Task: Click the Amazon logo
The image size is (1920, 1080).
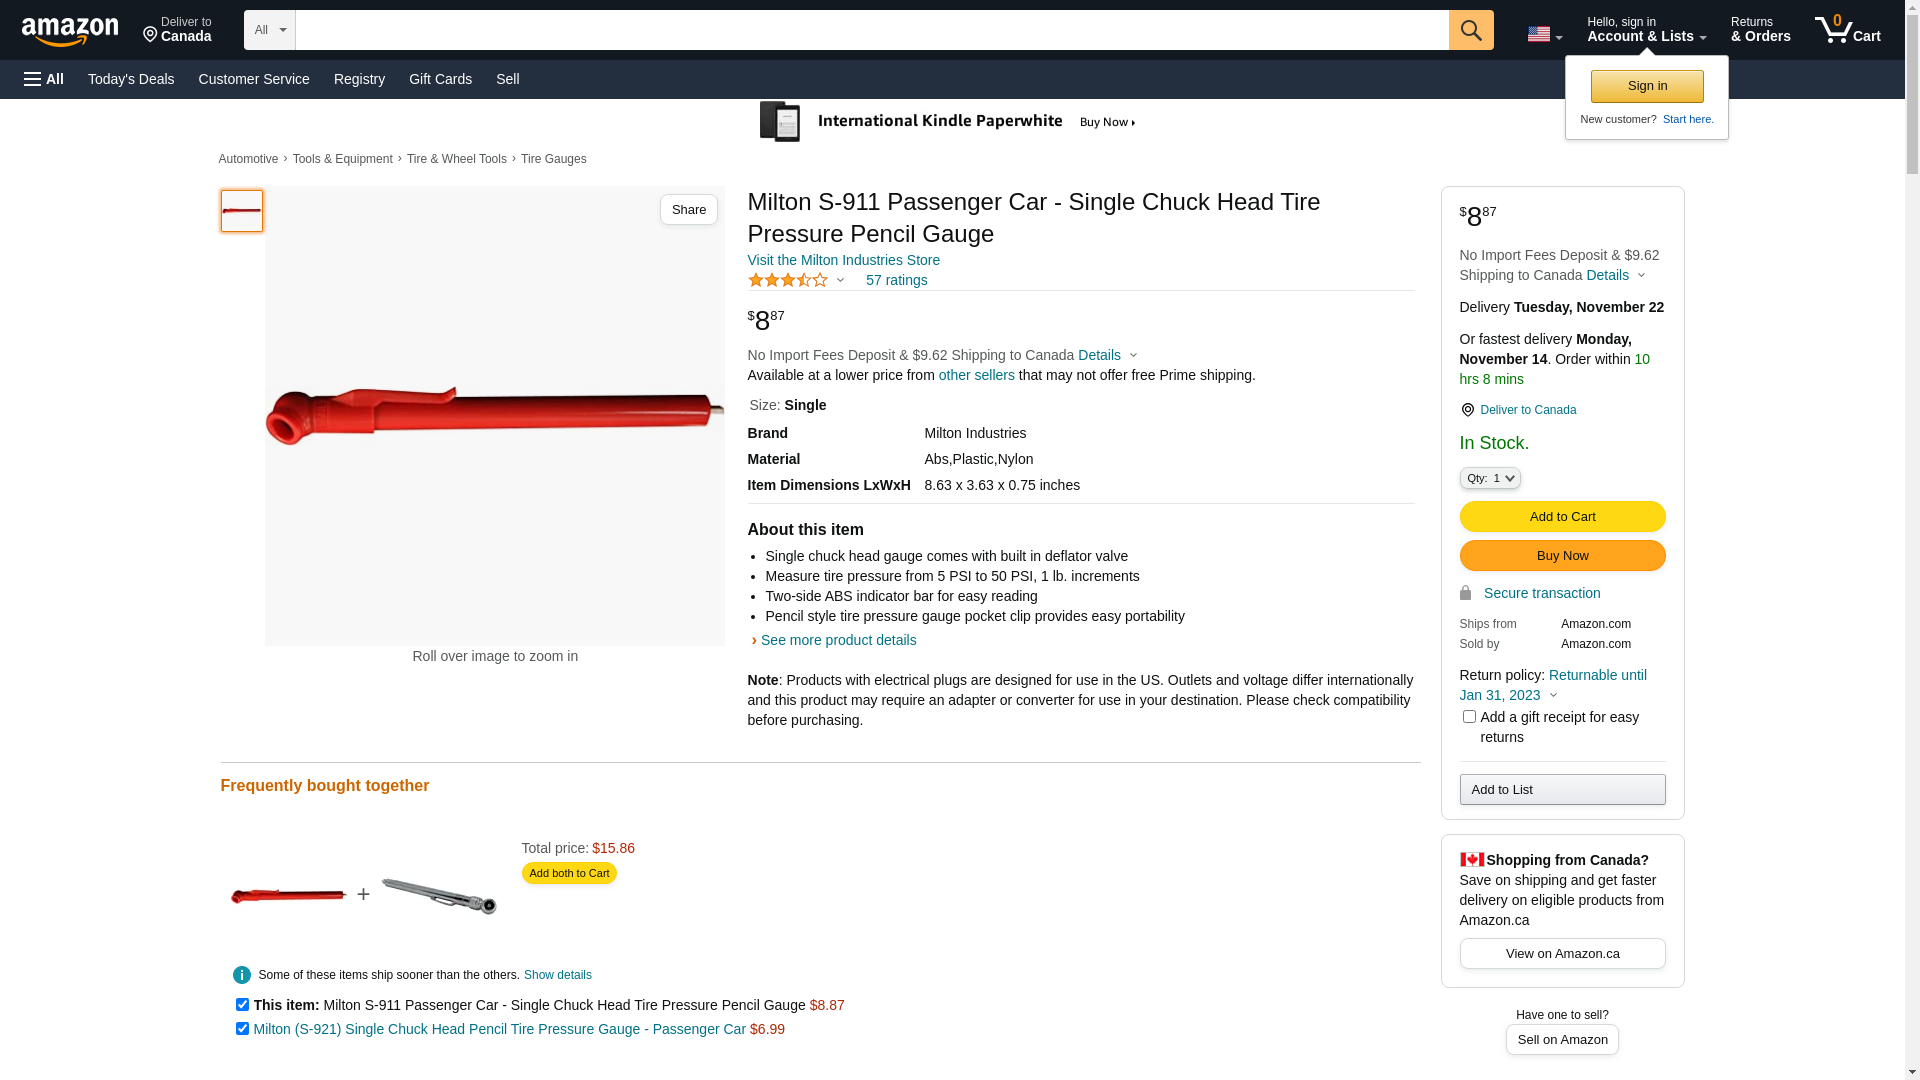Action: tap(70, 31)
